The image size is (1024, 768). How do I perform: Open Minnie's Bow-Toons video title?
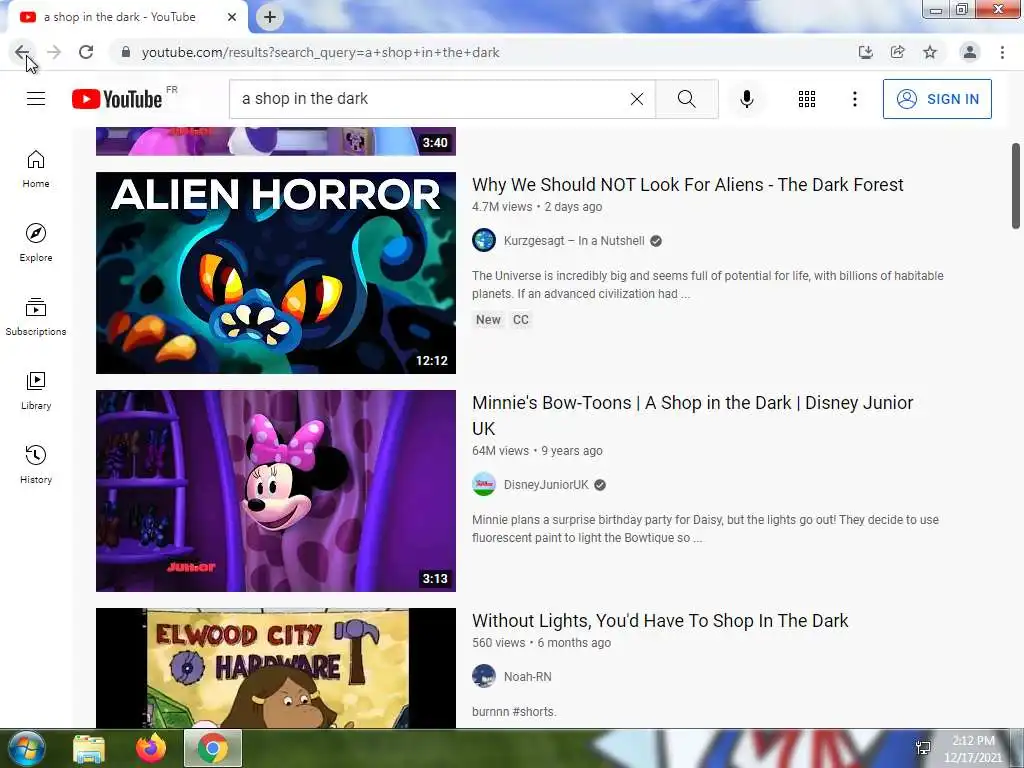[x=692, y=415]
